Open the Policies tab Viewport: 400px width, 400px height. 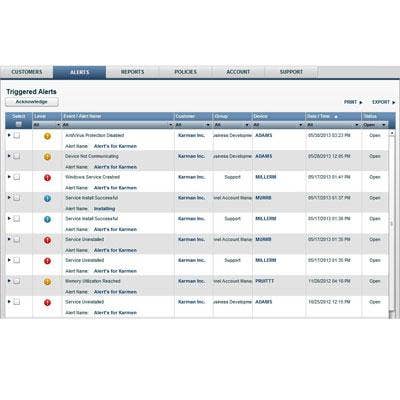pyautogui.click(x=185, y=72)
